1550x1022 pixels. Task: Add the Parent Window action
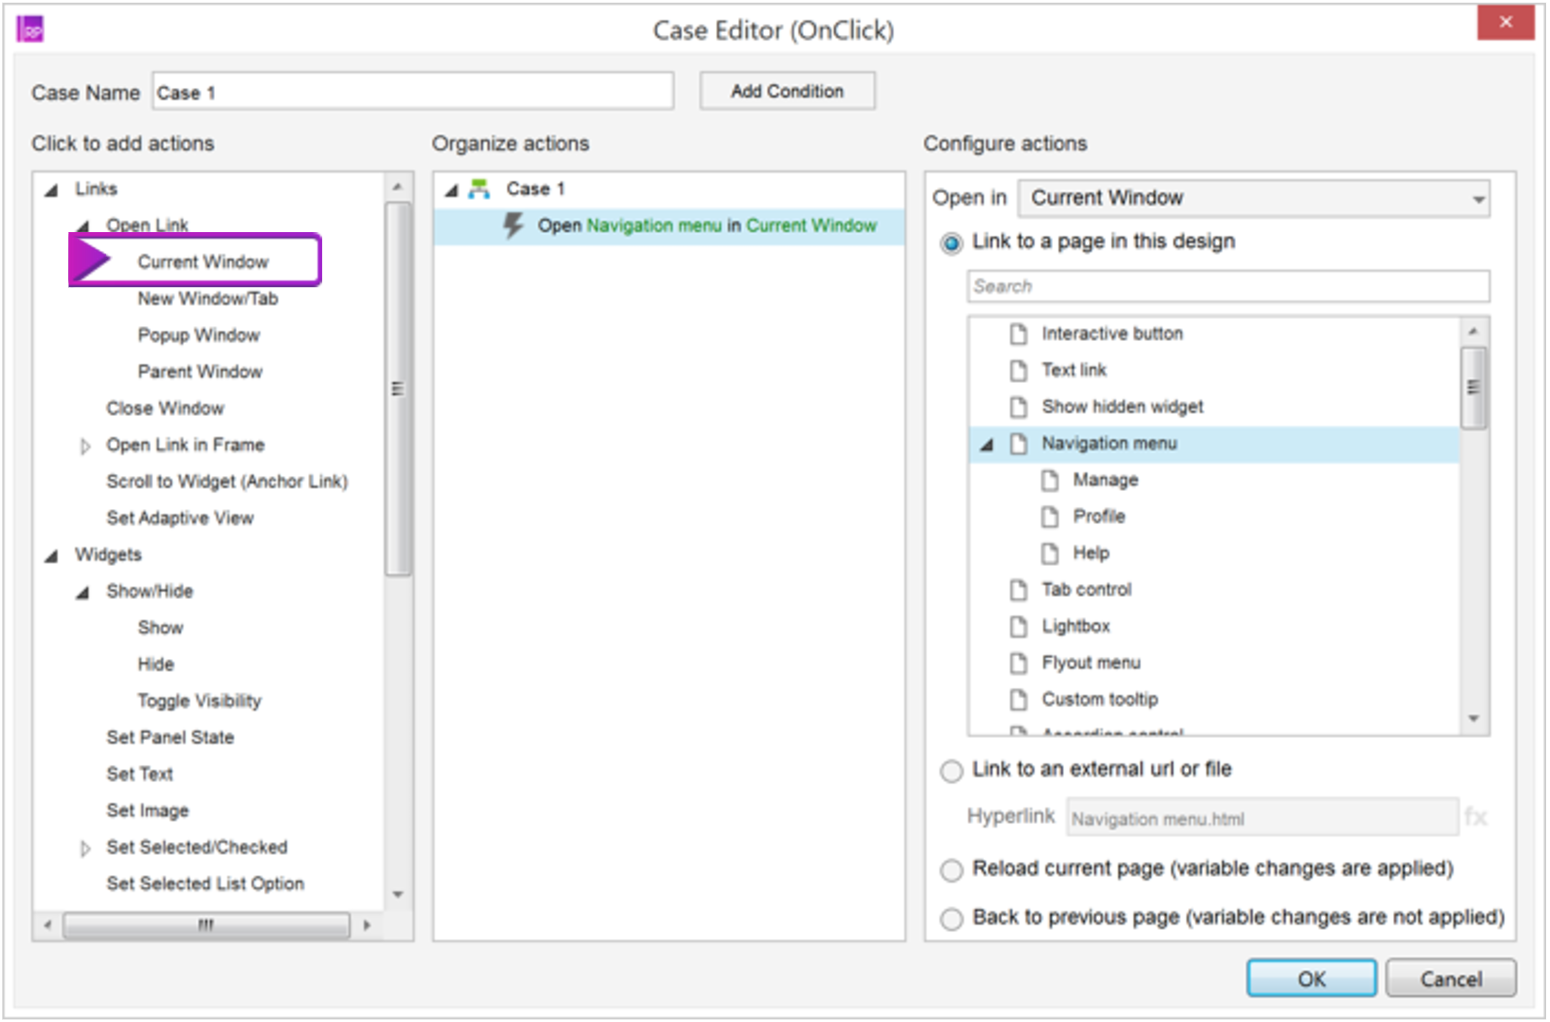(200, 371)
